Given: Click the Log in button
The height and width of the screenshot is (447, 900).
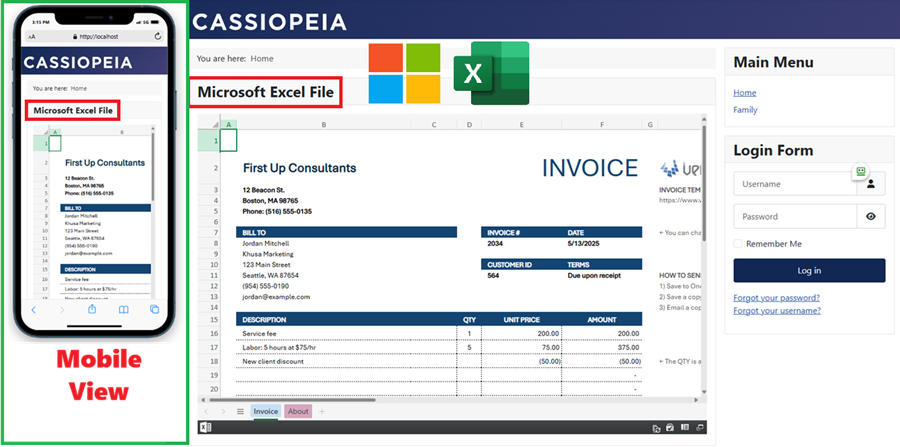Looking at the screenshot, I should (809, 271).
